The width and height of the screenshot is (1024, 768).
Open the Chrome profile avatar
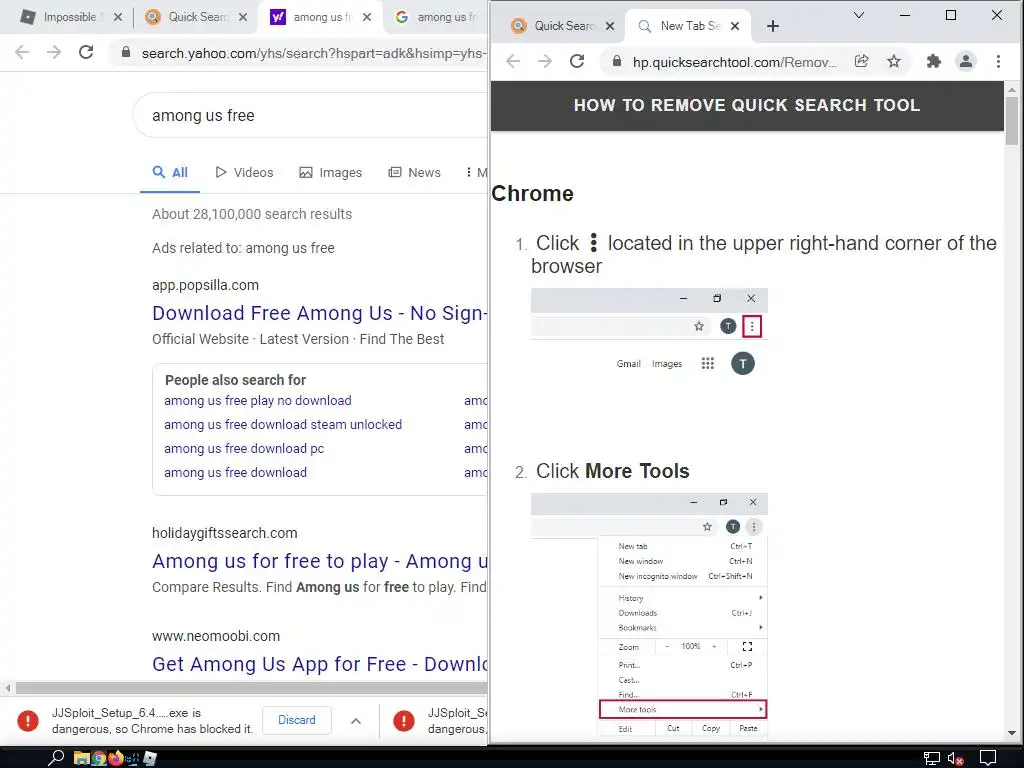pyautogui.click(x=965, y=61)
